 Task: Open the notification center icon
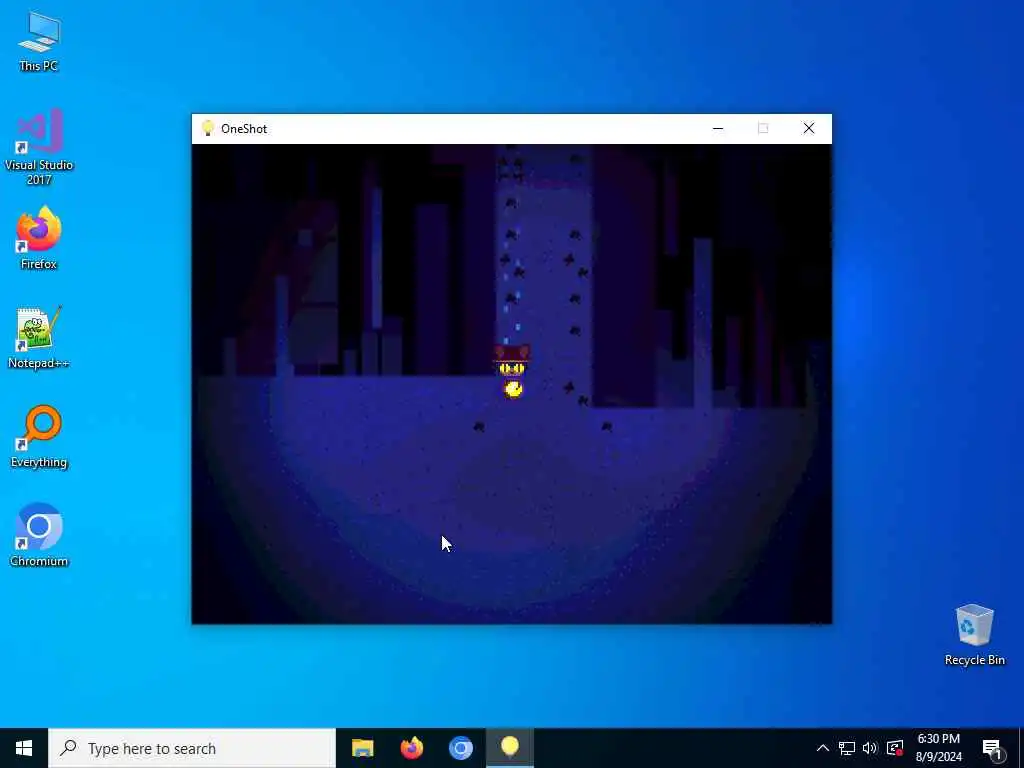tap(993, 749)
